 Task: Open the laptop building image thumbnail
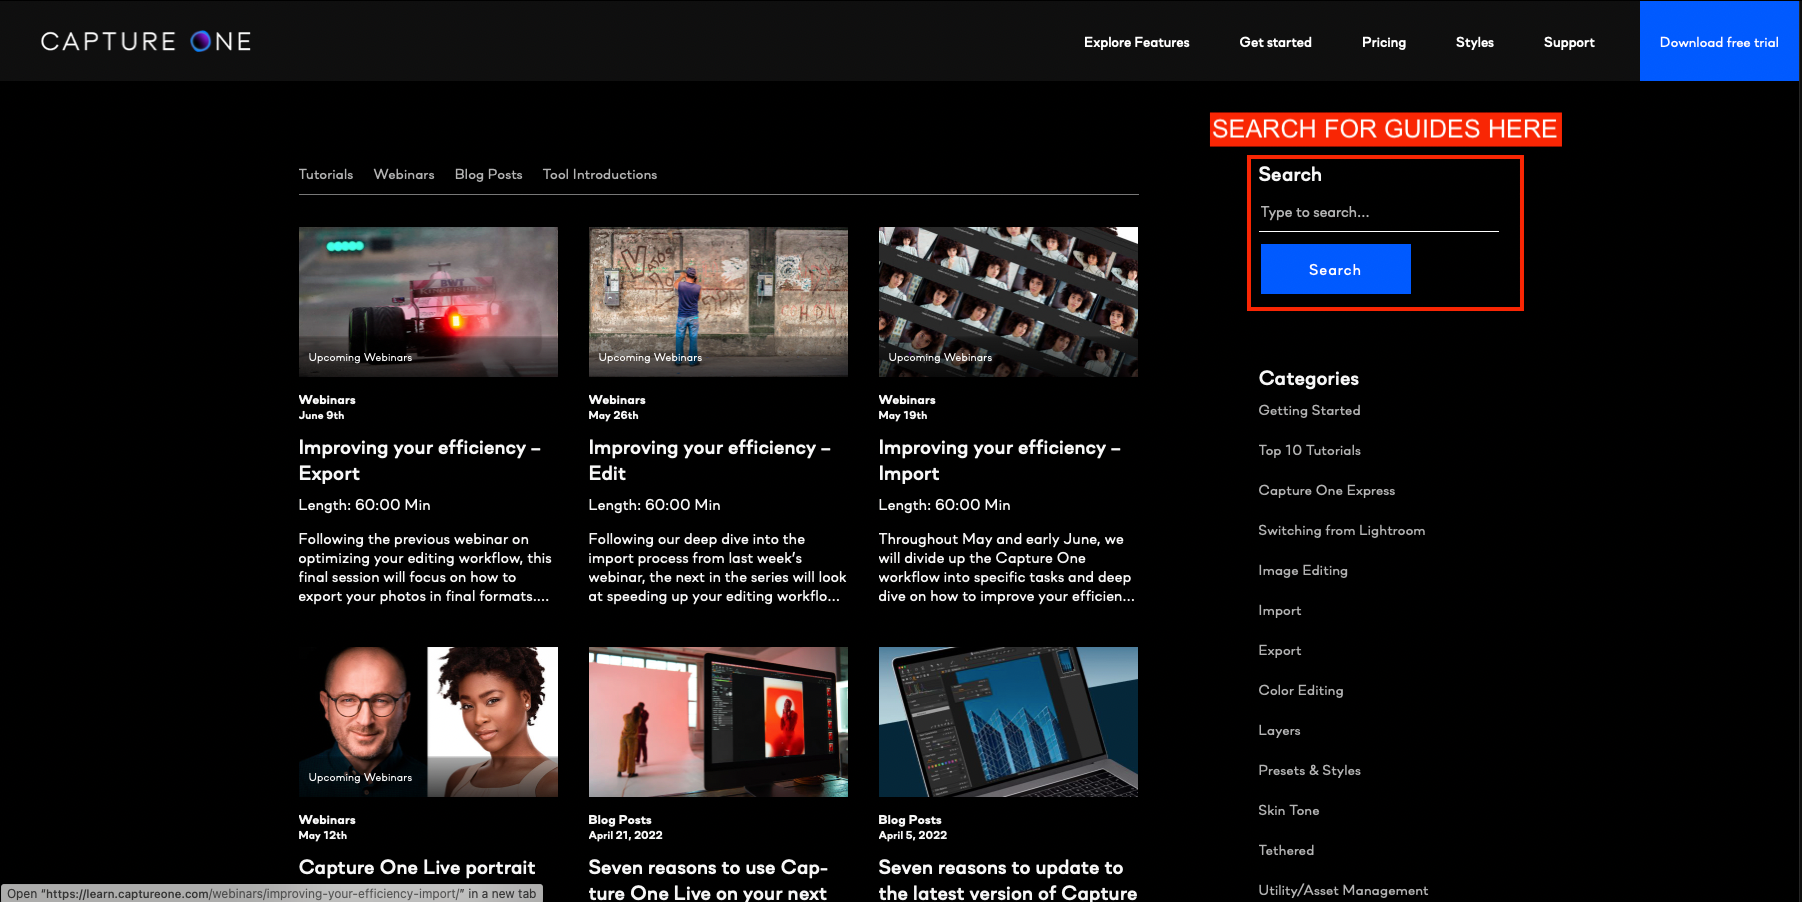tap(1008, 722)
